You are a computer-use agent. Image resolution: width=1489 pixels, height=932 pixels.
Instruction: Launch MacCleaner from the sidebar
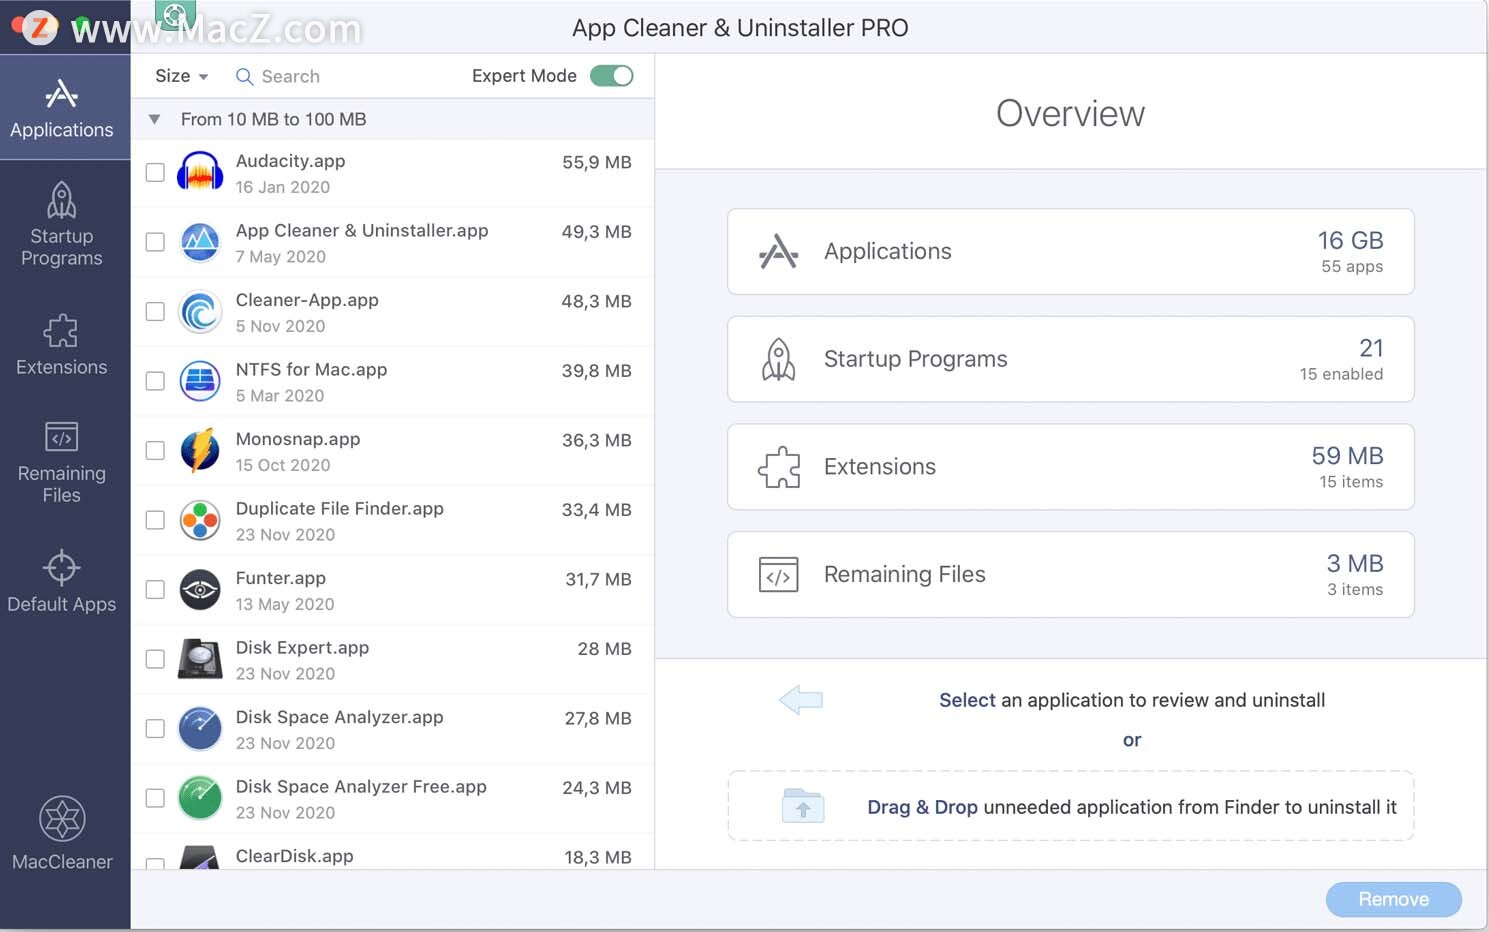click(62, 834)
